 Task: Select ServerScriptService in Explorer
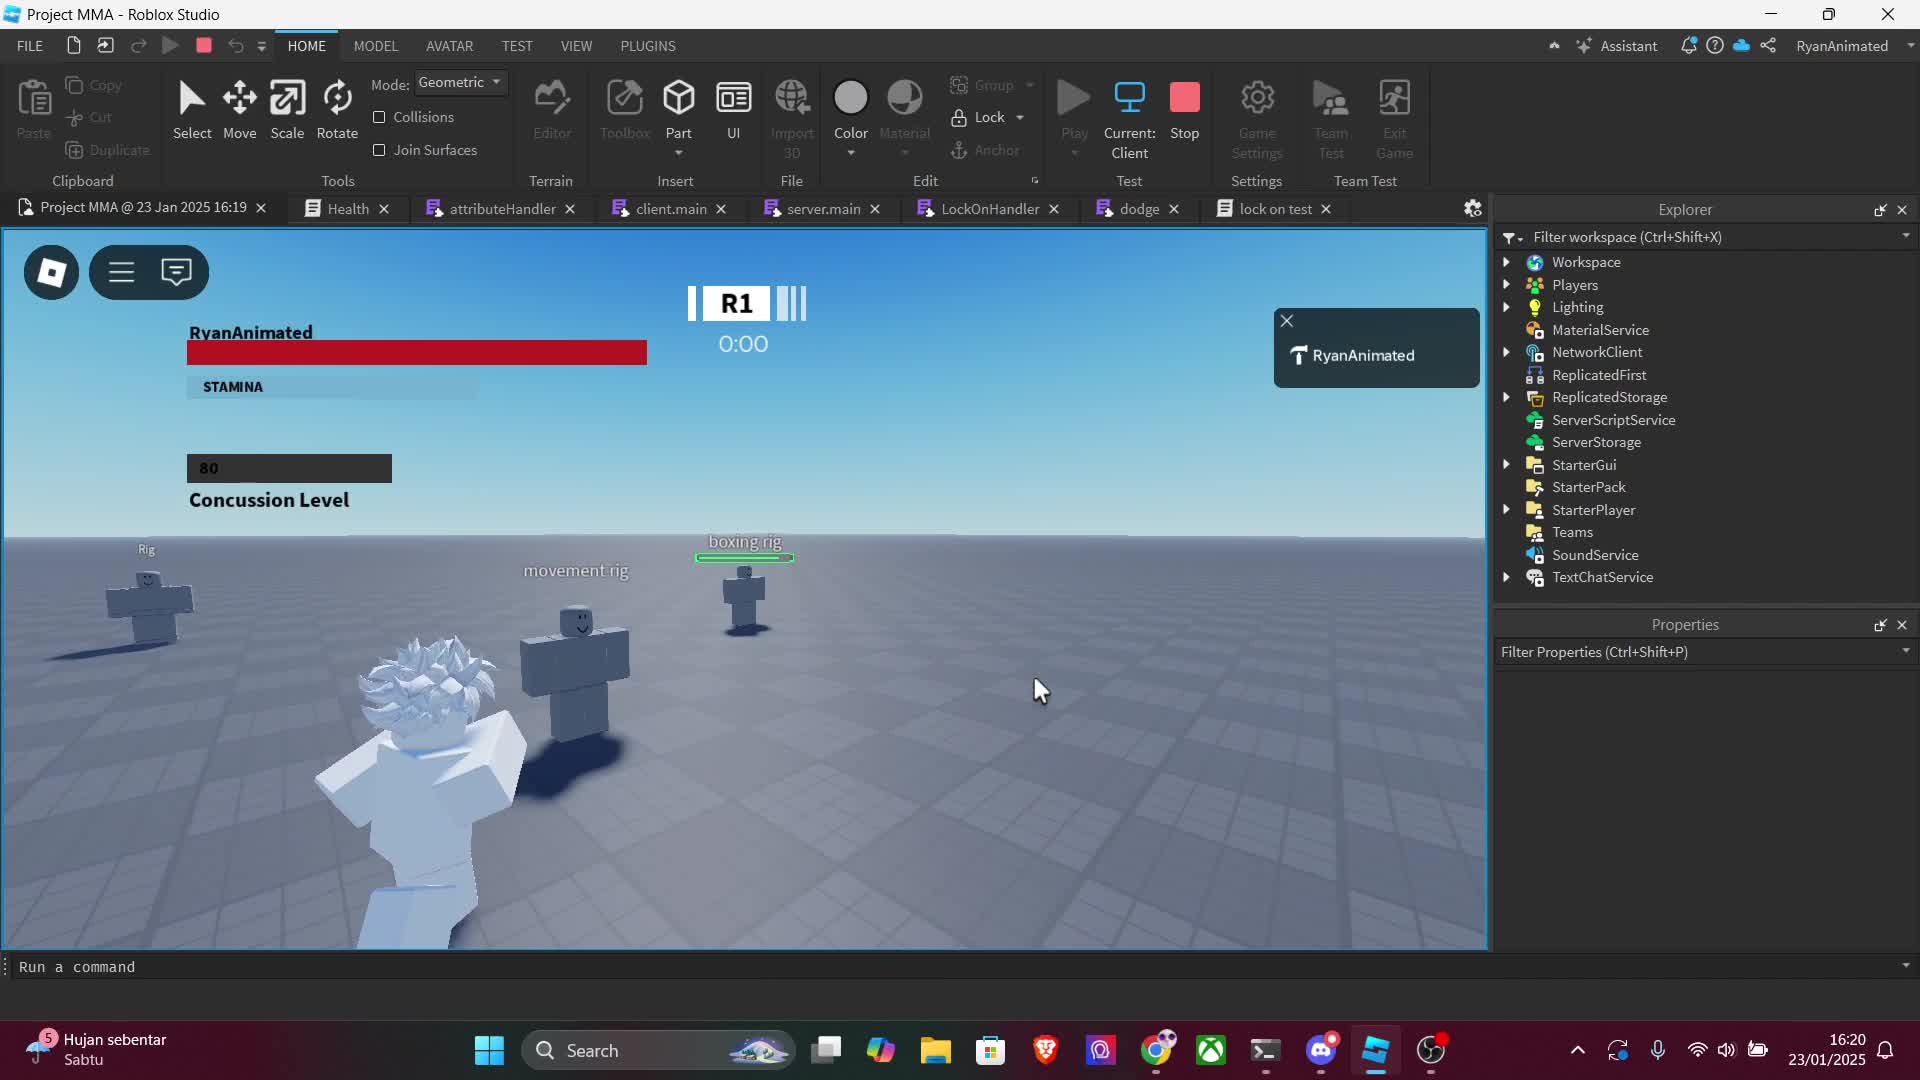point(1613,420)
